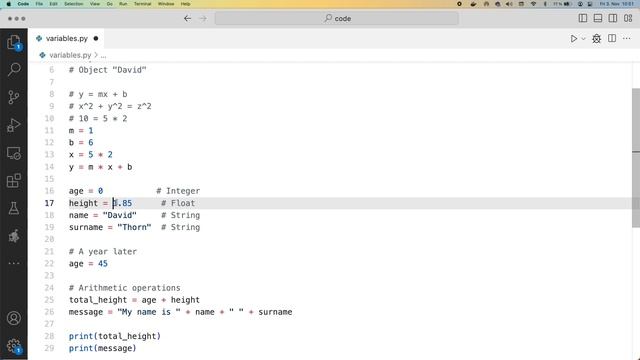Click the Wi-Fi icon in menu bar
The image size is (640, 360).
533,4
